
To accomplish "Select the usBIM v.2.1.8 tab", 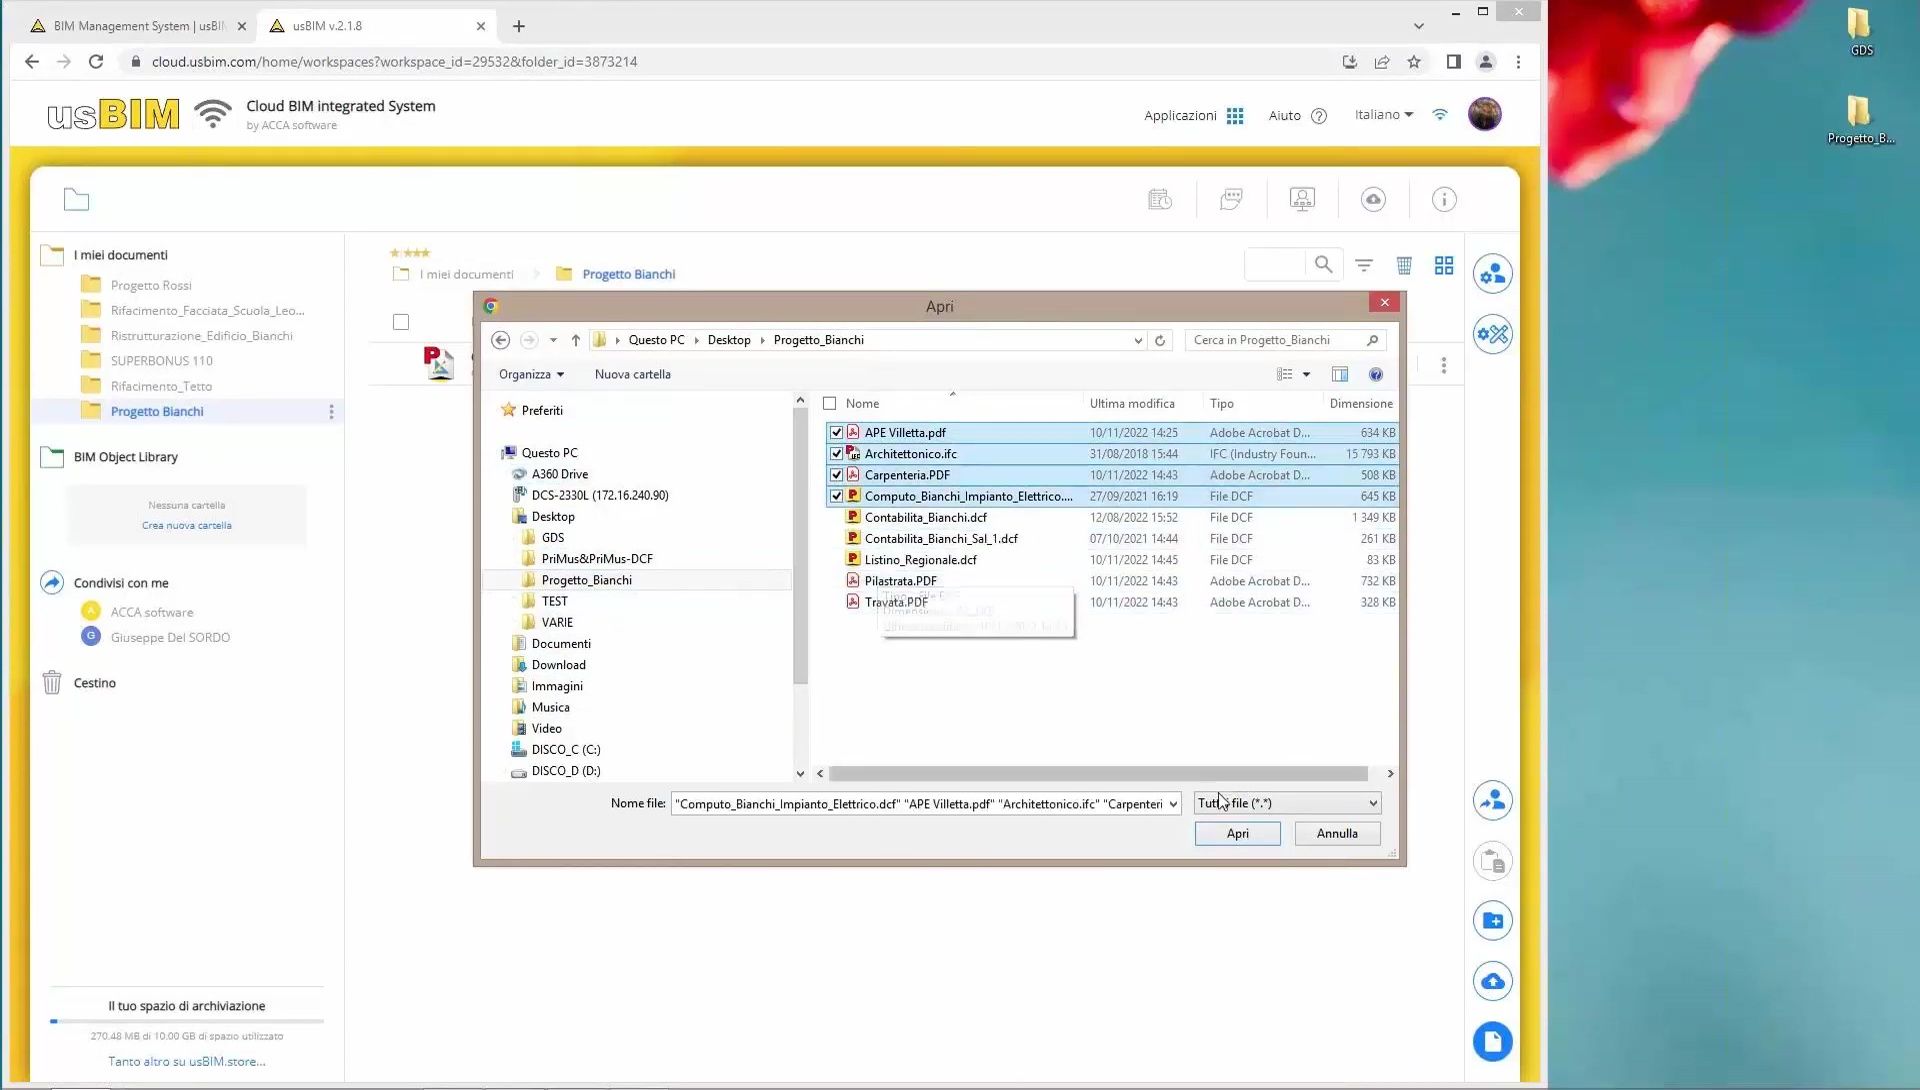I will coord(375,26).
